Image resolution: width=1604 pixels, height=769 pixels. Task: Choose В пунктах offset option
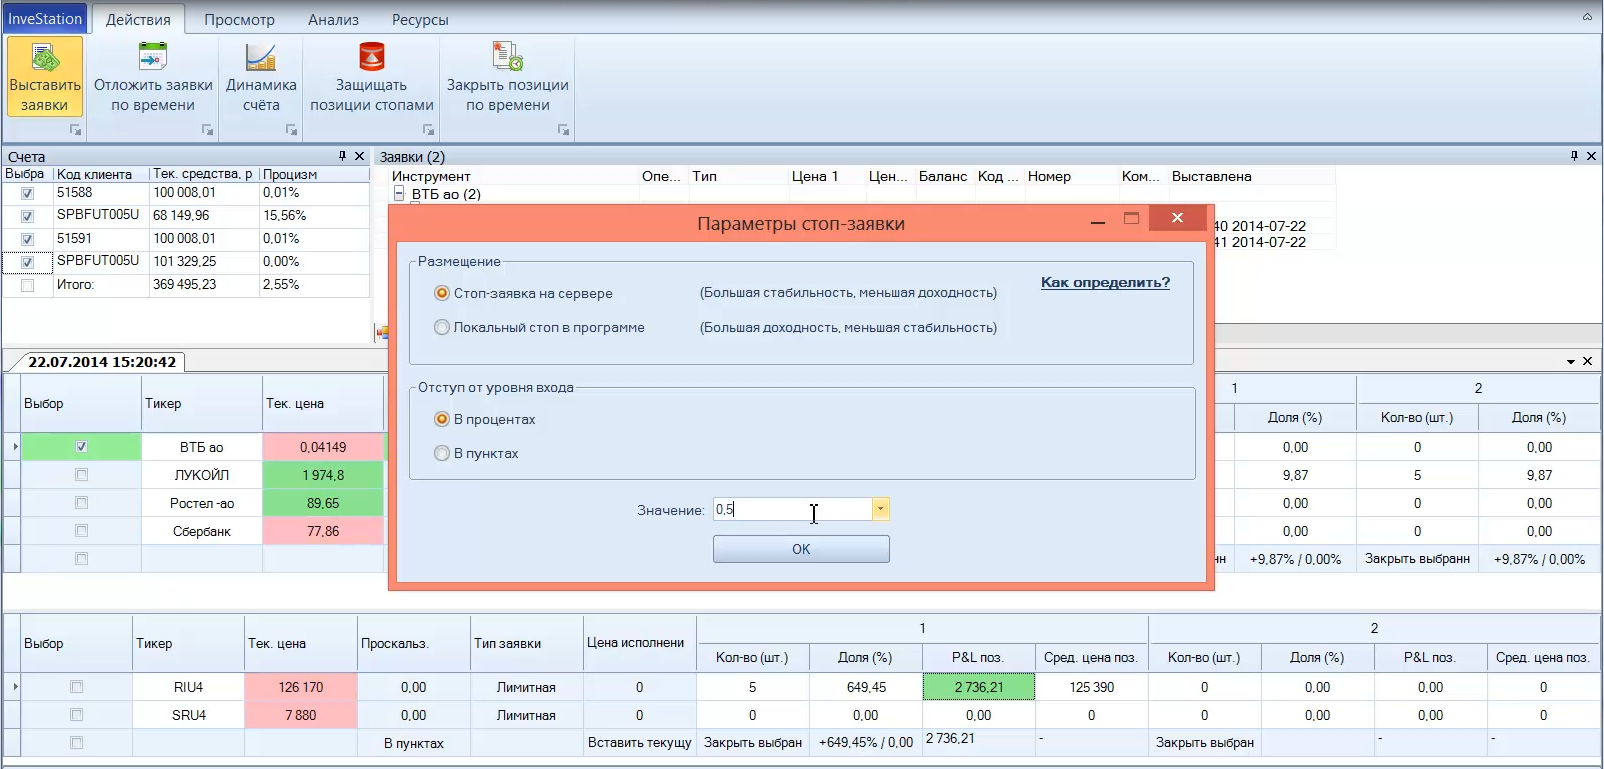(442, 453)
